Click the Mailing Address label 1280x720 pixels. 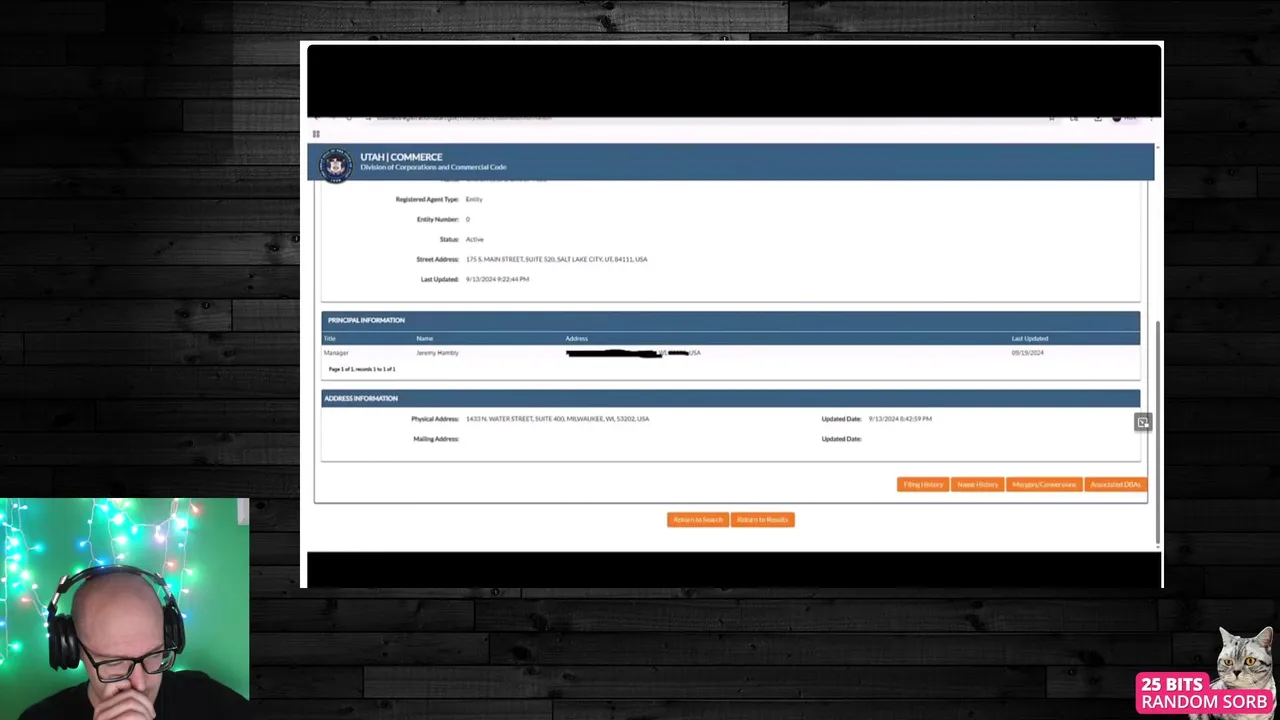[x=436, y=439]
